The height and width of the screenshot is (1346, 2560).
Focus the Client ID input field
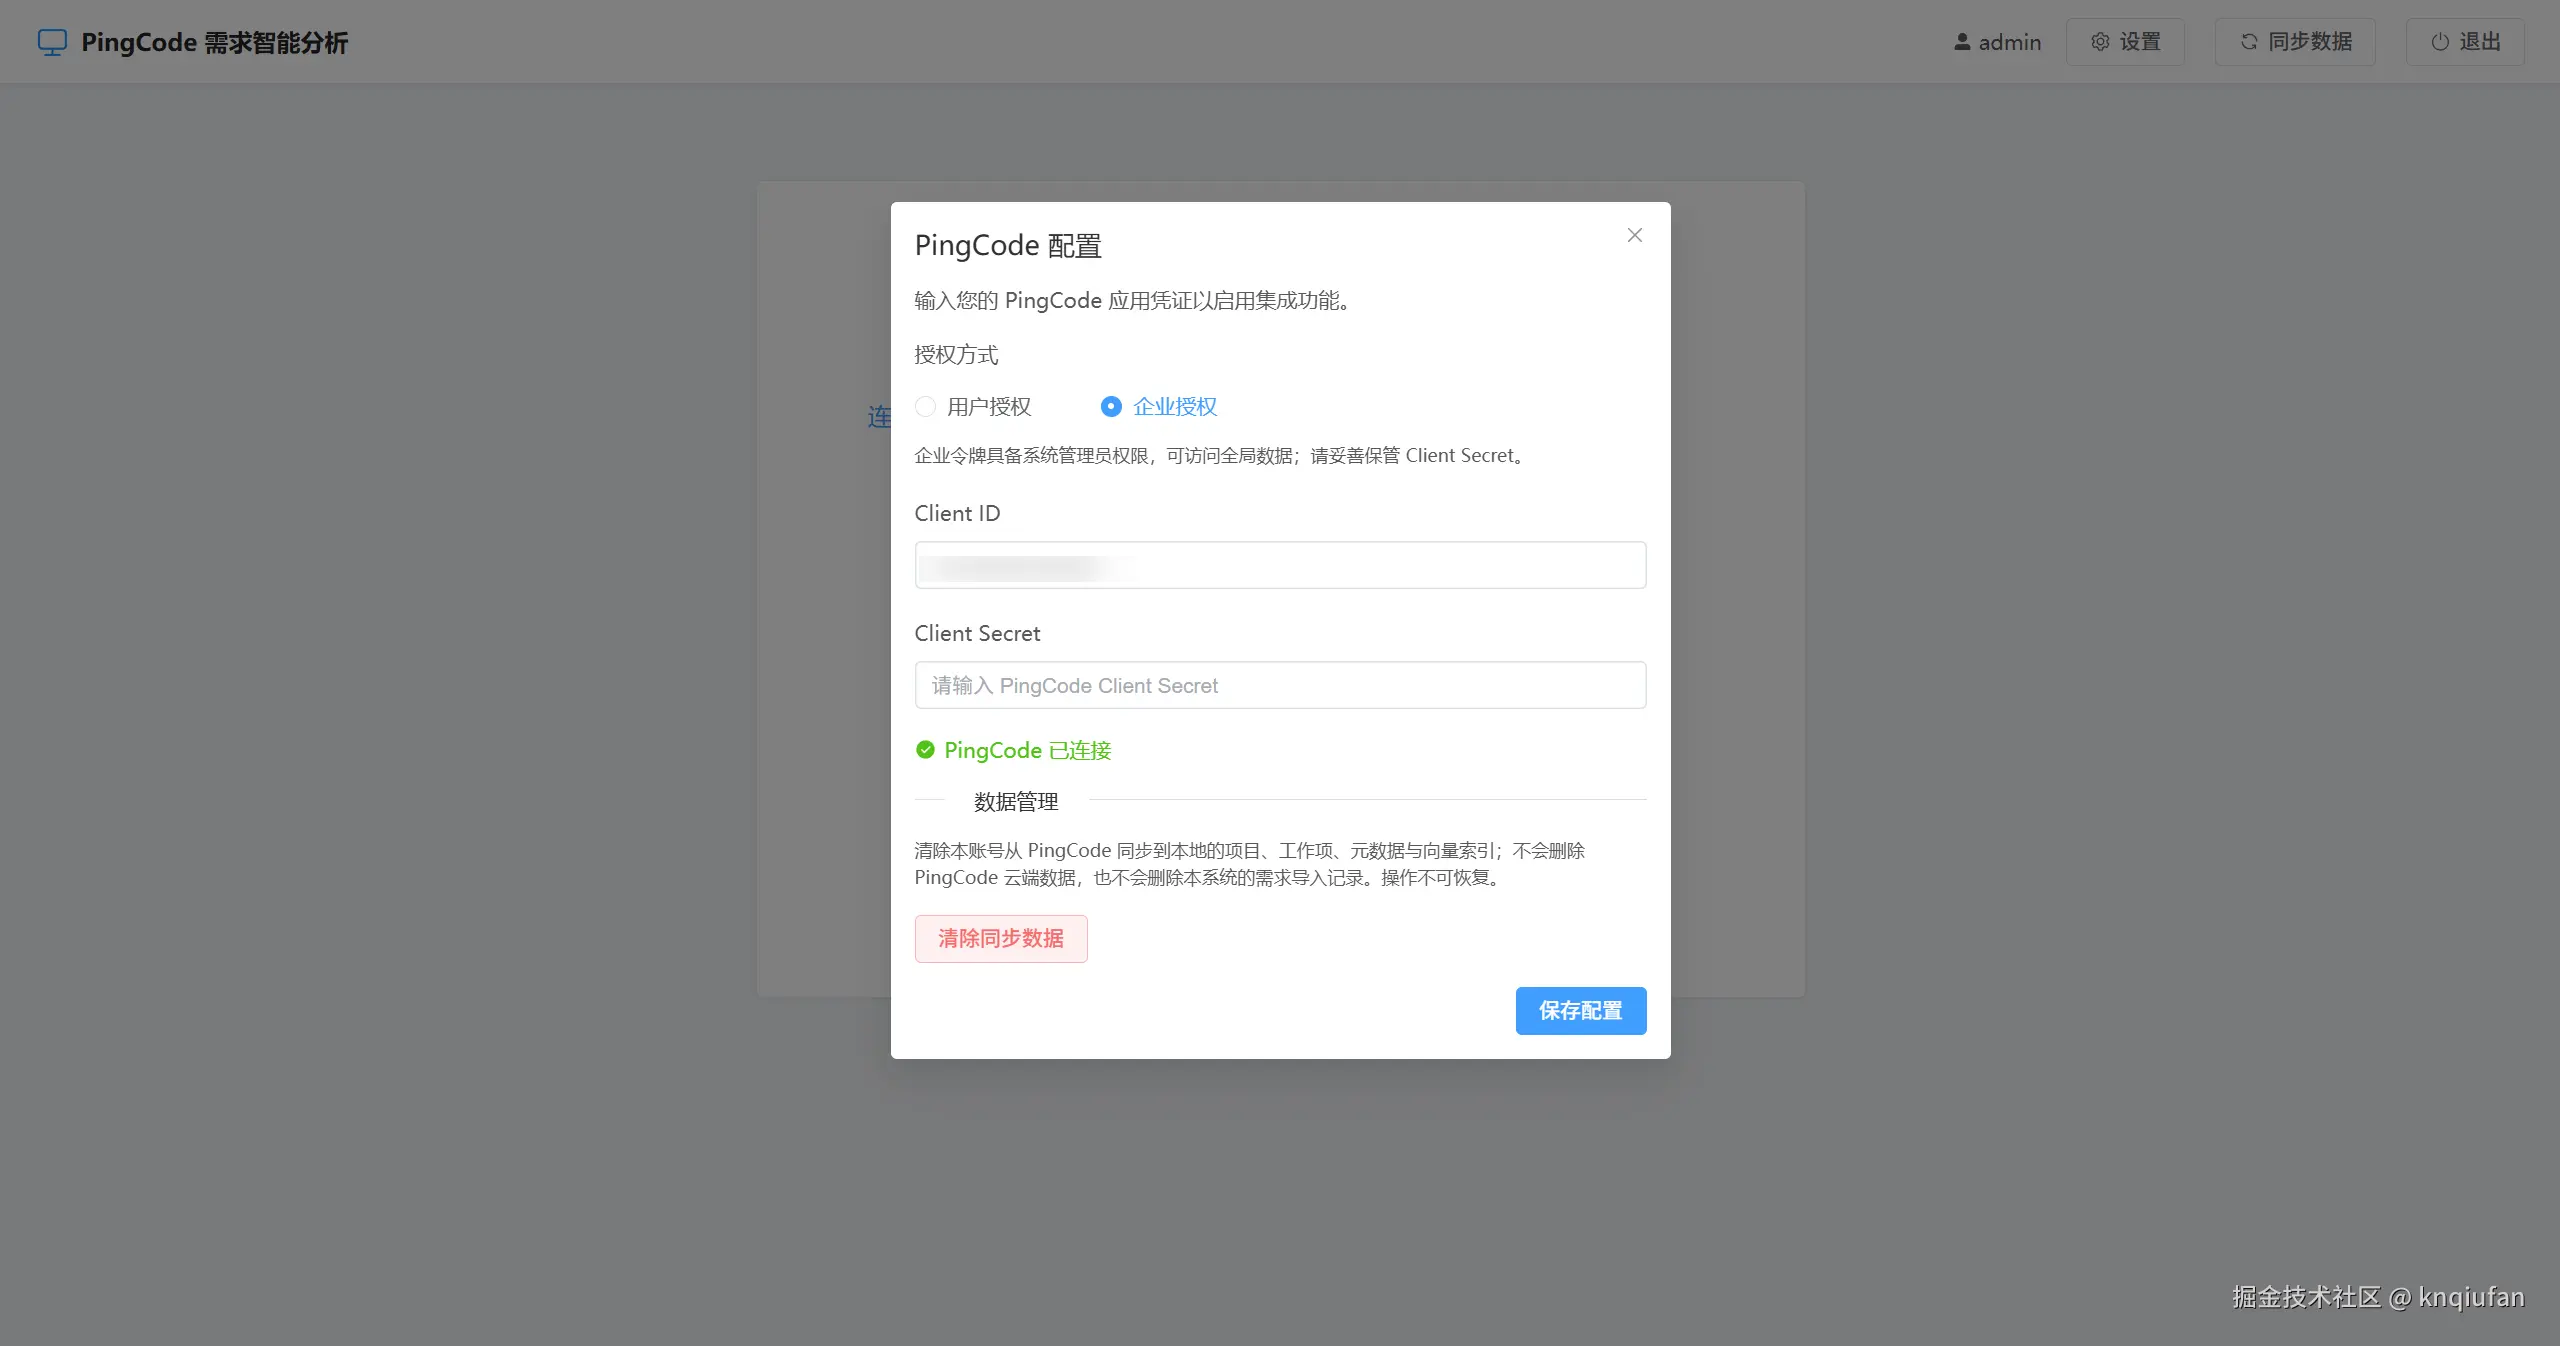(1280, 566)
